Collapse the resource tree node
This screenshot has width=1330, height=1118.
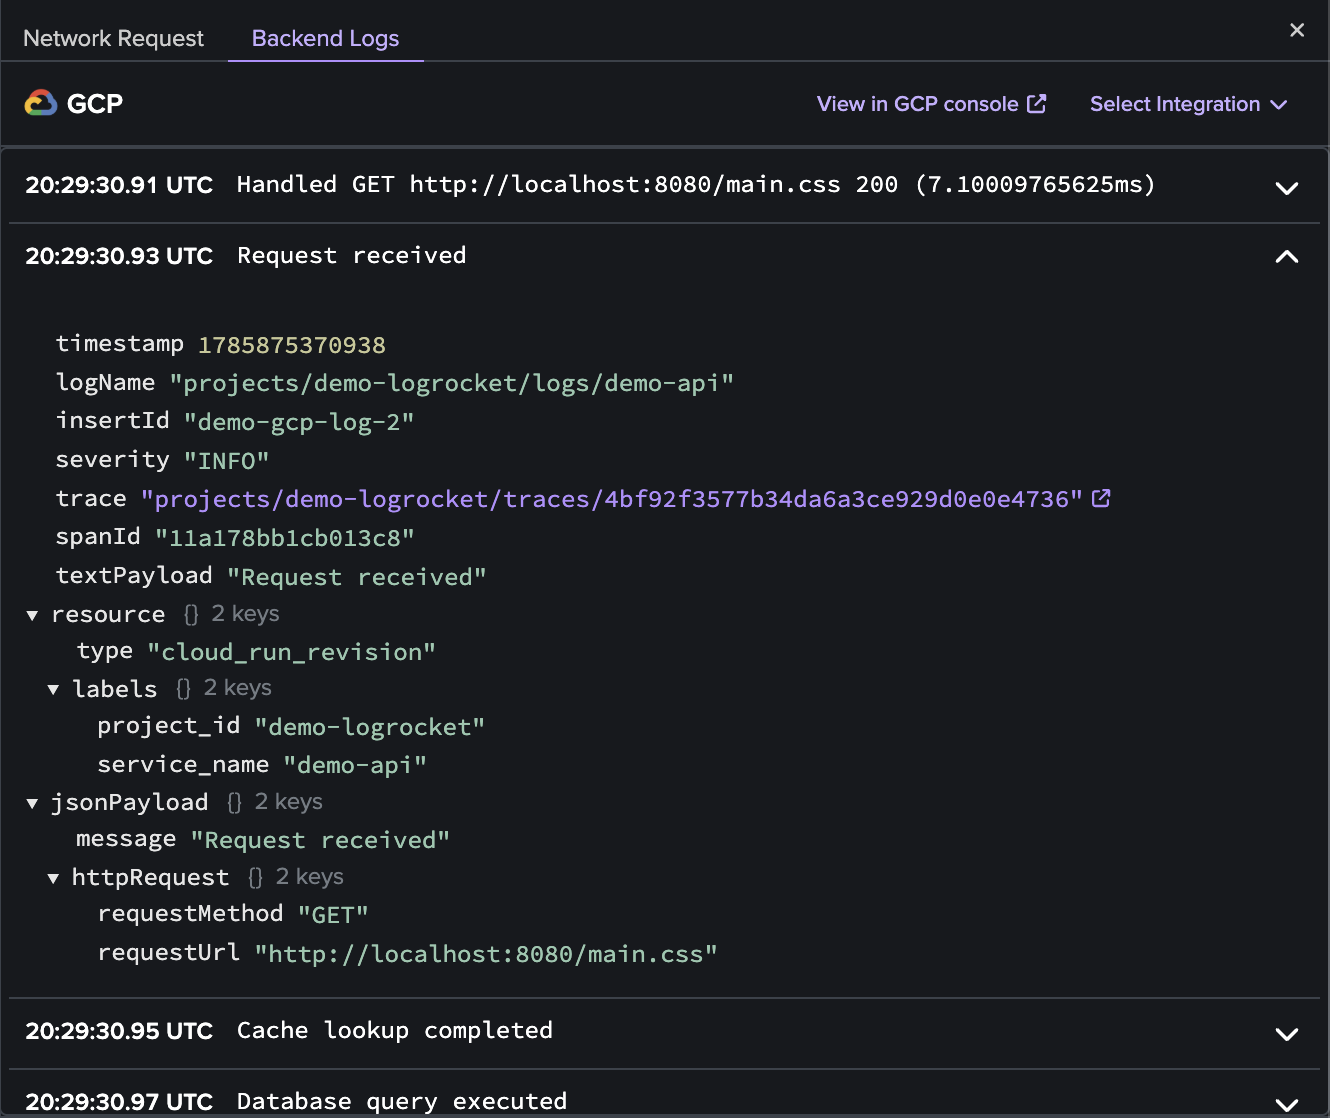[x=32, y=615]
